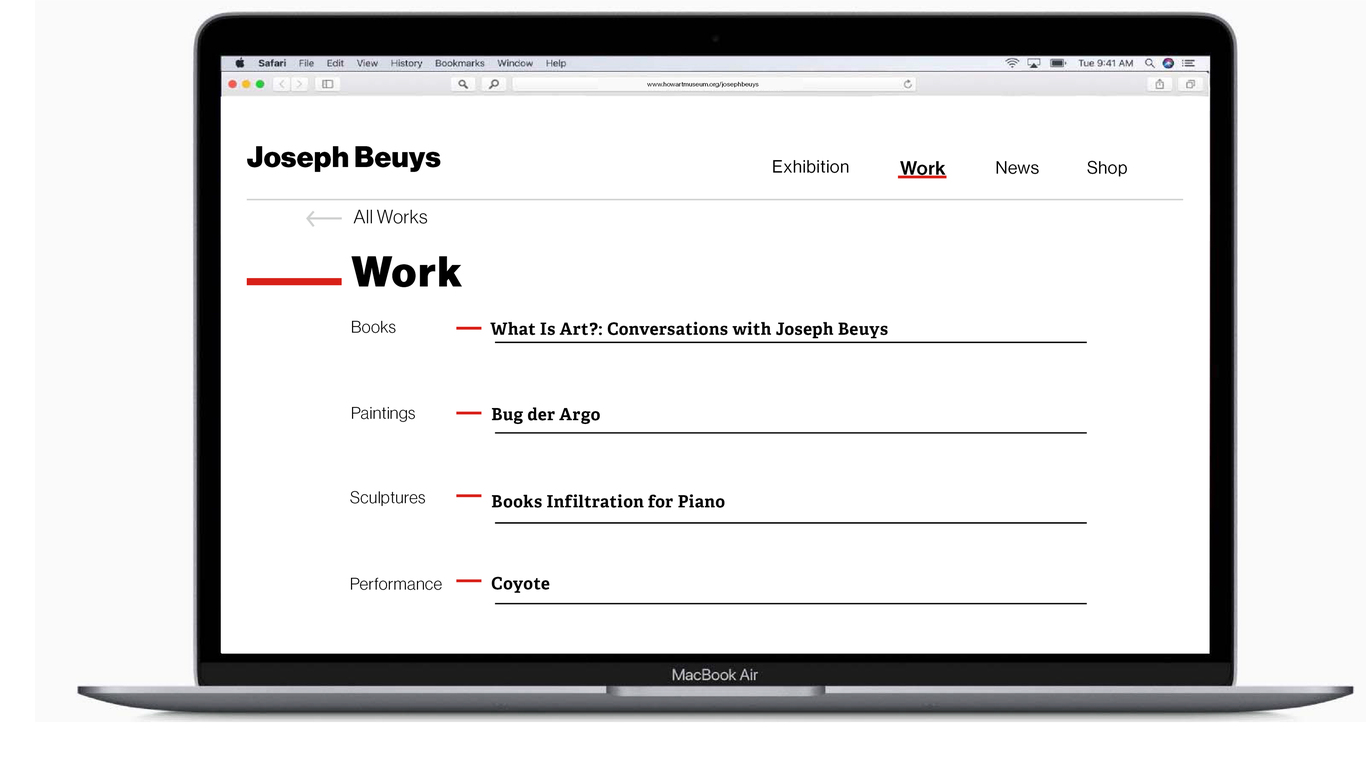This screenshot has height=776, width=1366.
Task: Click the Work page heading
Action: (406, 272)
